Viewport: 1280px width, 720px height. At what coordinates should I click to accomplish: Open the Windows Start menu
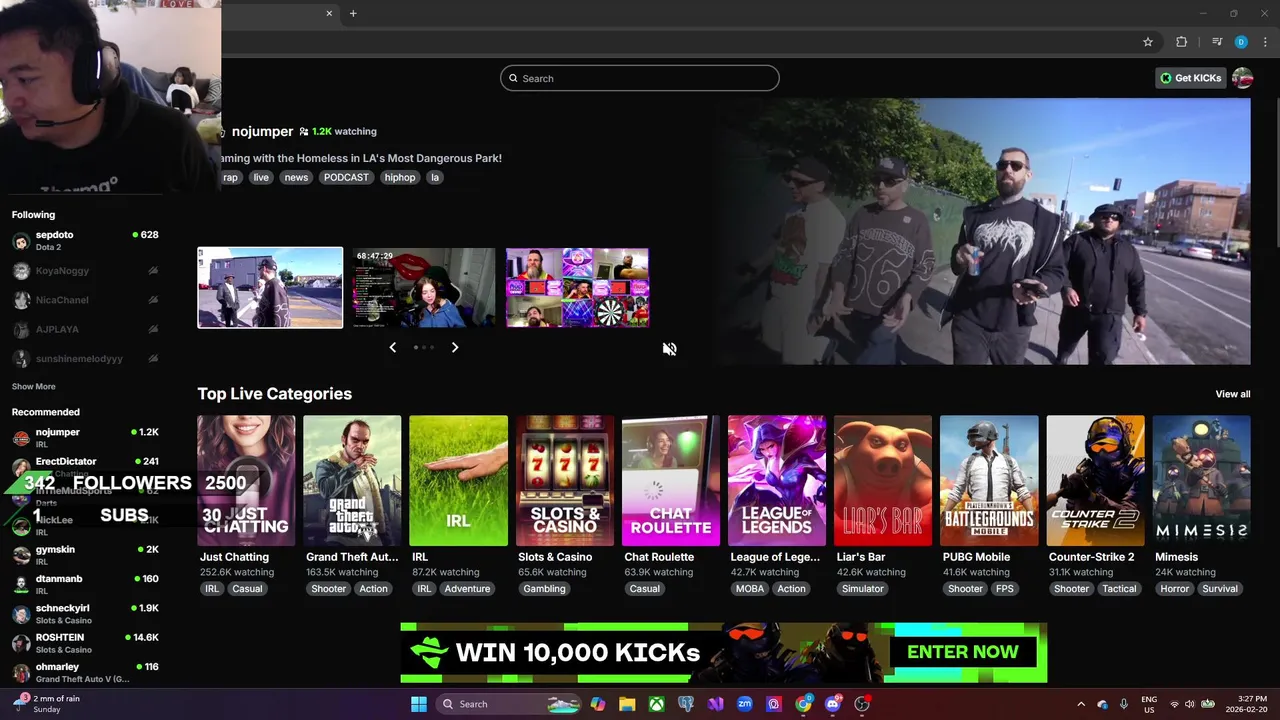[419, 704]
